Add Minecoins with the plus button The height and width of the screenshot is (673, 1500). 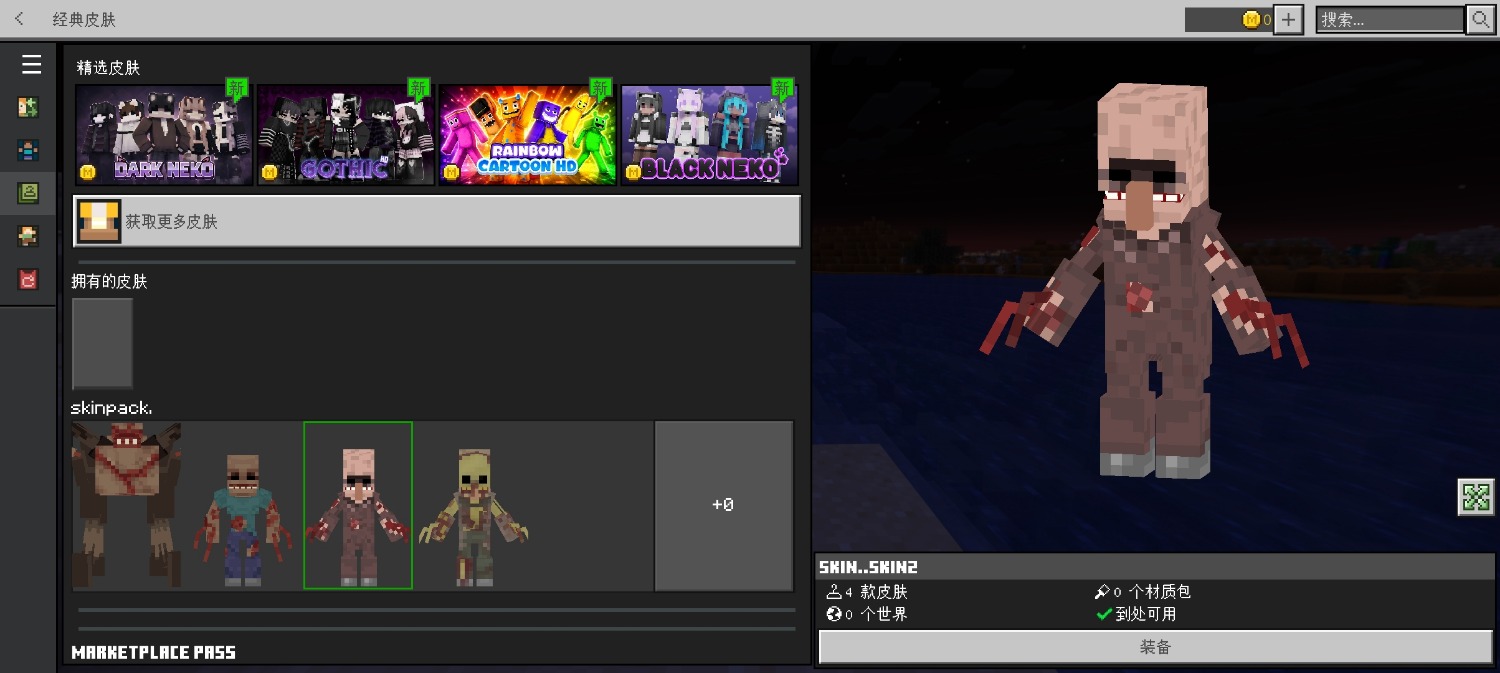1289,19
